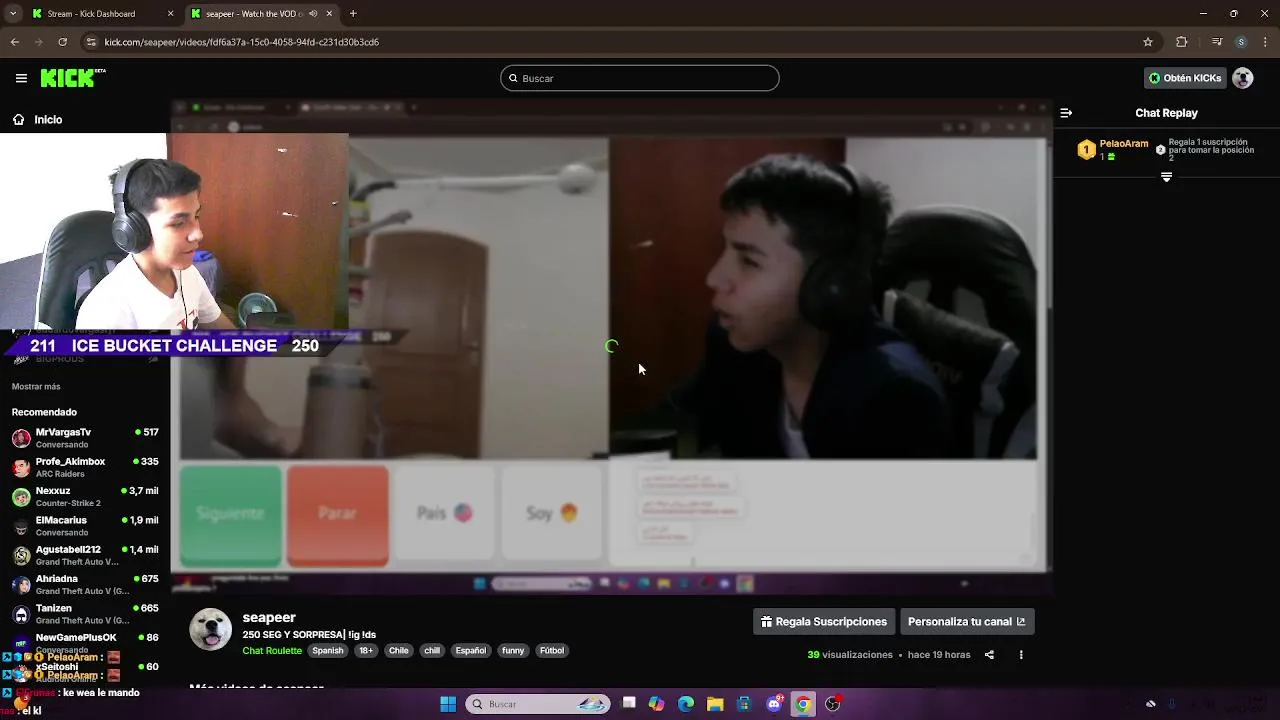Open Google Chrome taskbar icon
This screenshot has height=720, width=1280.
click(x=803, y=704)
